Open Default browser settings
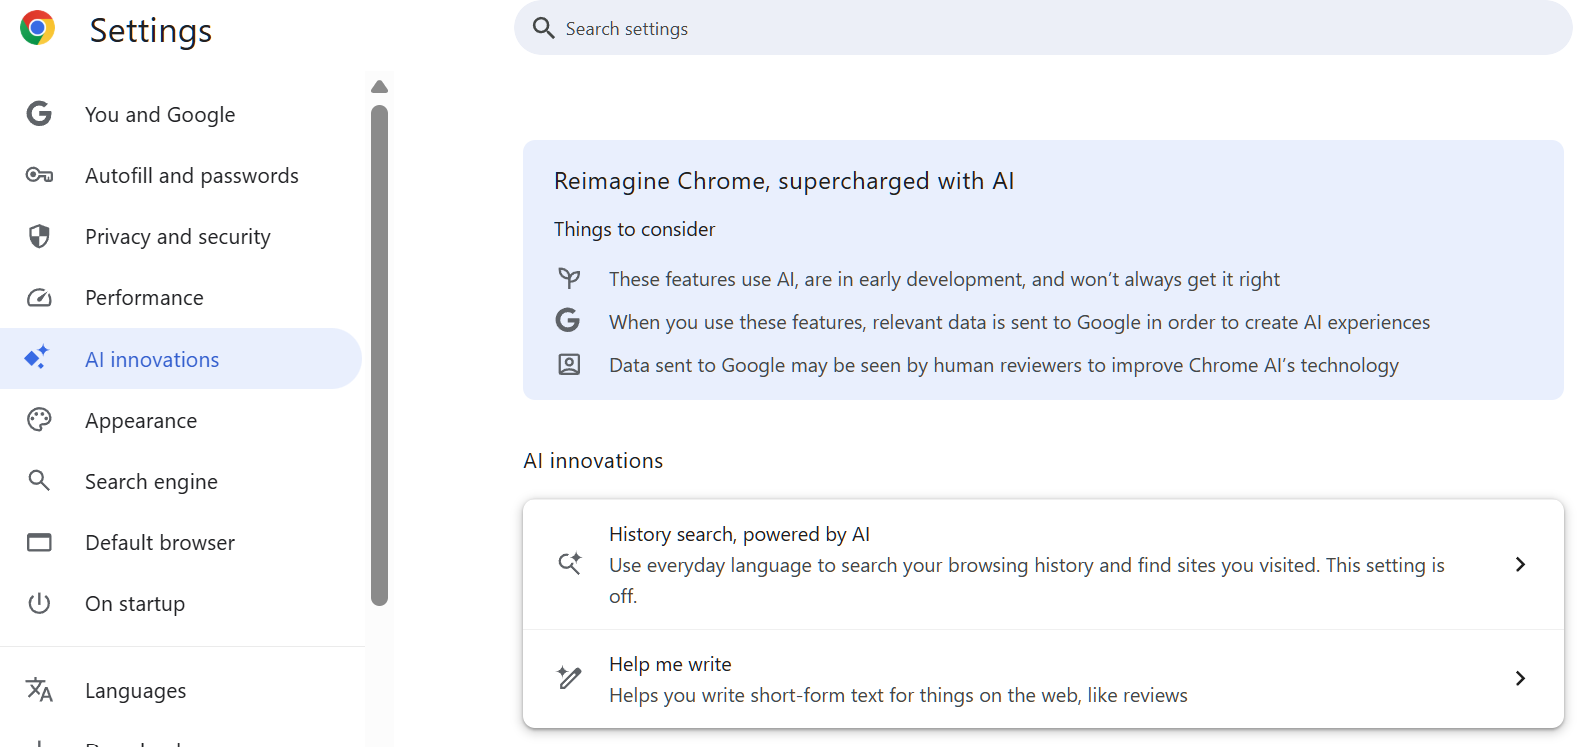This screenshot has width=1586, height=747. pyautogui.click(x=181, y=542)
